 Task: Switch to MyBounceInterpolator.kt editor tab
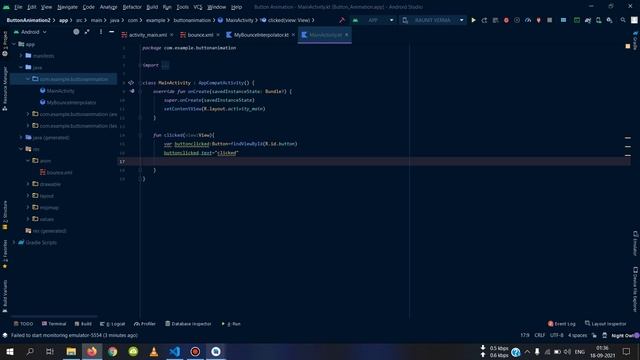pyautogui.click(x=260, y=35)
